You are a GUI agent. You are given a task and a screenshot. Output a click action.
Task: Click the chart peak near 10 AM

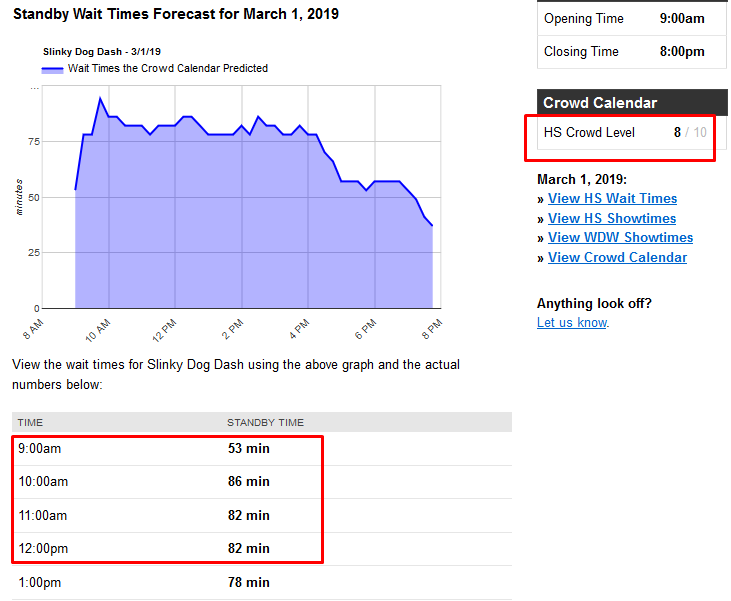100,98
